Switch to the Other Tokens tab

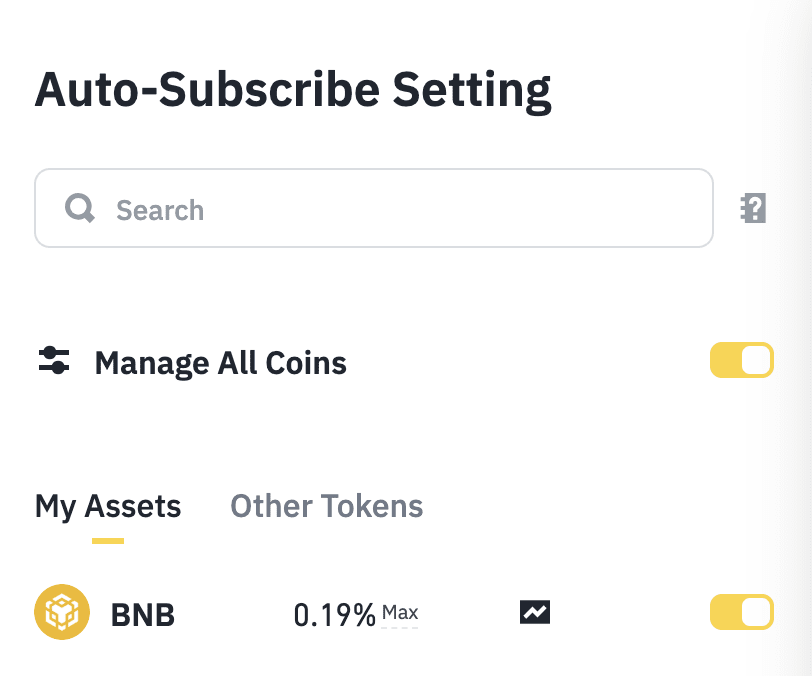pyautogui.click(x=327, y=506)
